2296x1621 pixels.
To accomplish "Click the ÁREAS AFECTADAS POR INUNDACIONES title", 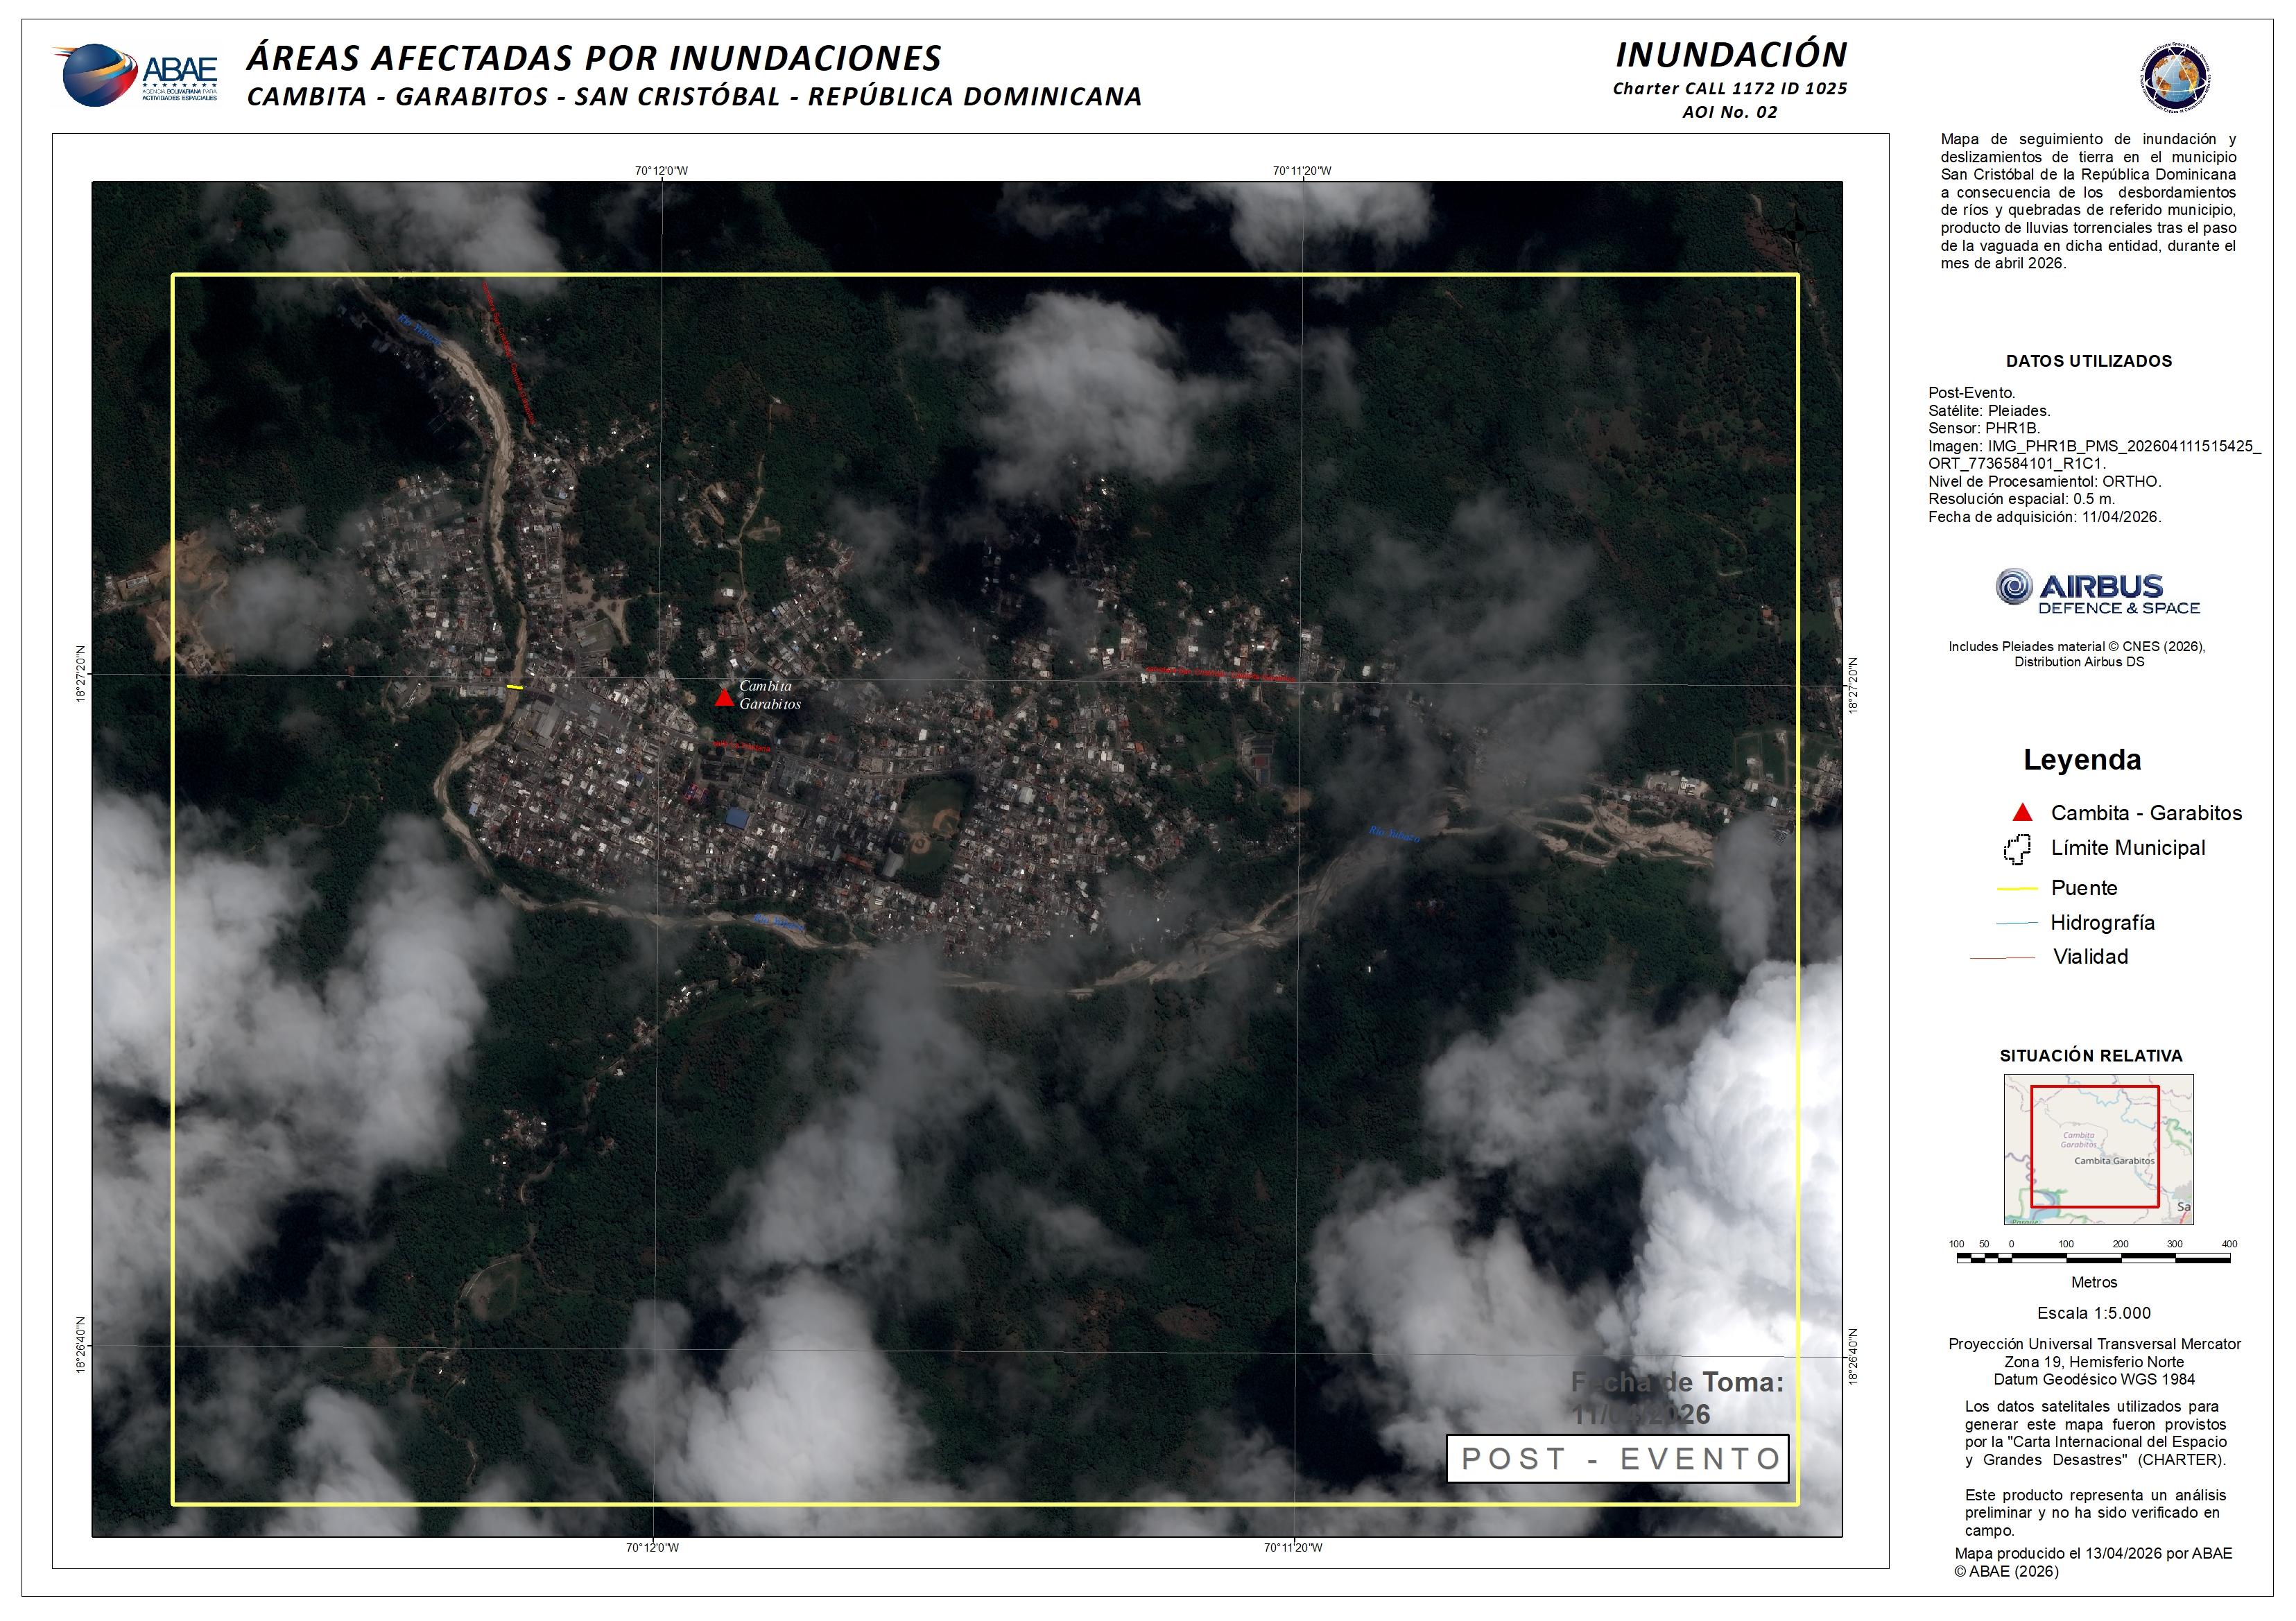I will click(x=594, y=58).
